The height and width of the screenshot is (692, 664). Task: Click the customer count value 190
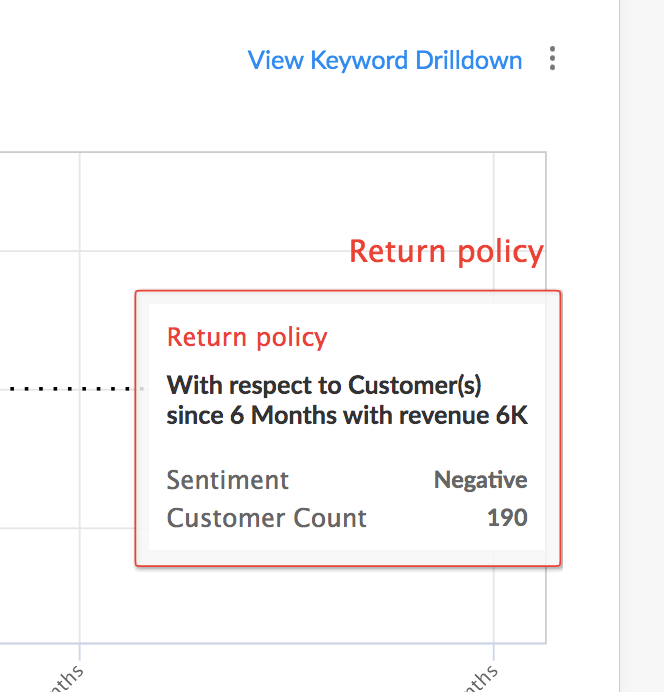point(507,518)
